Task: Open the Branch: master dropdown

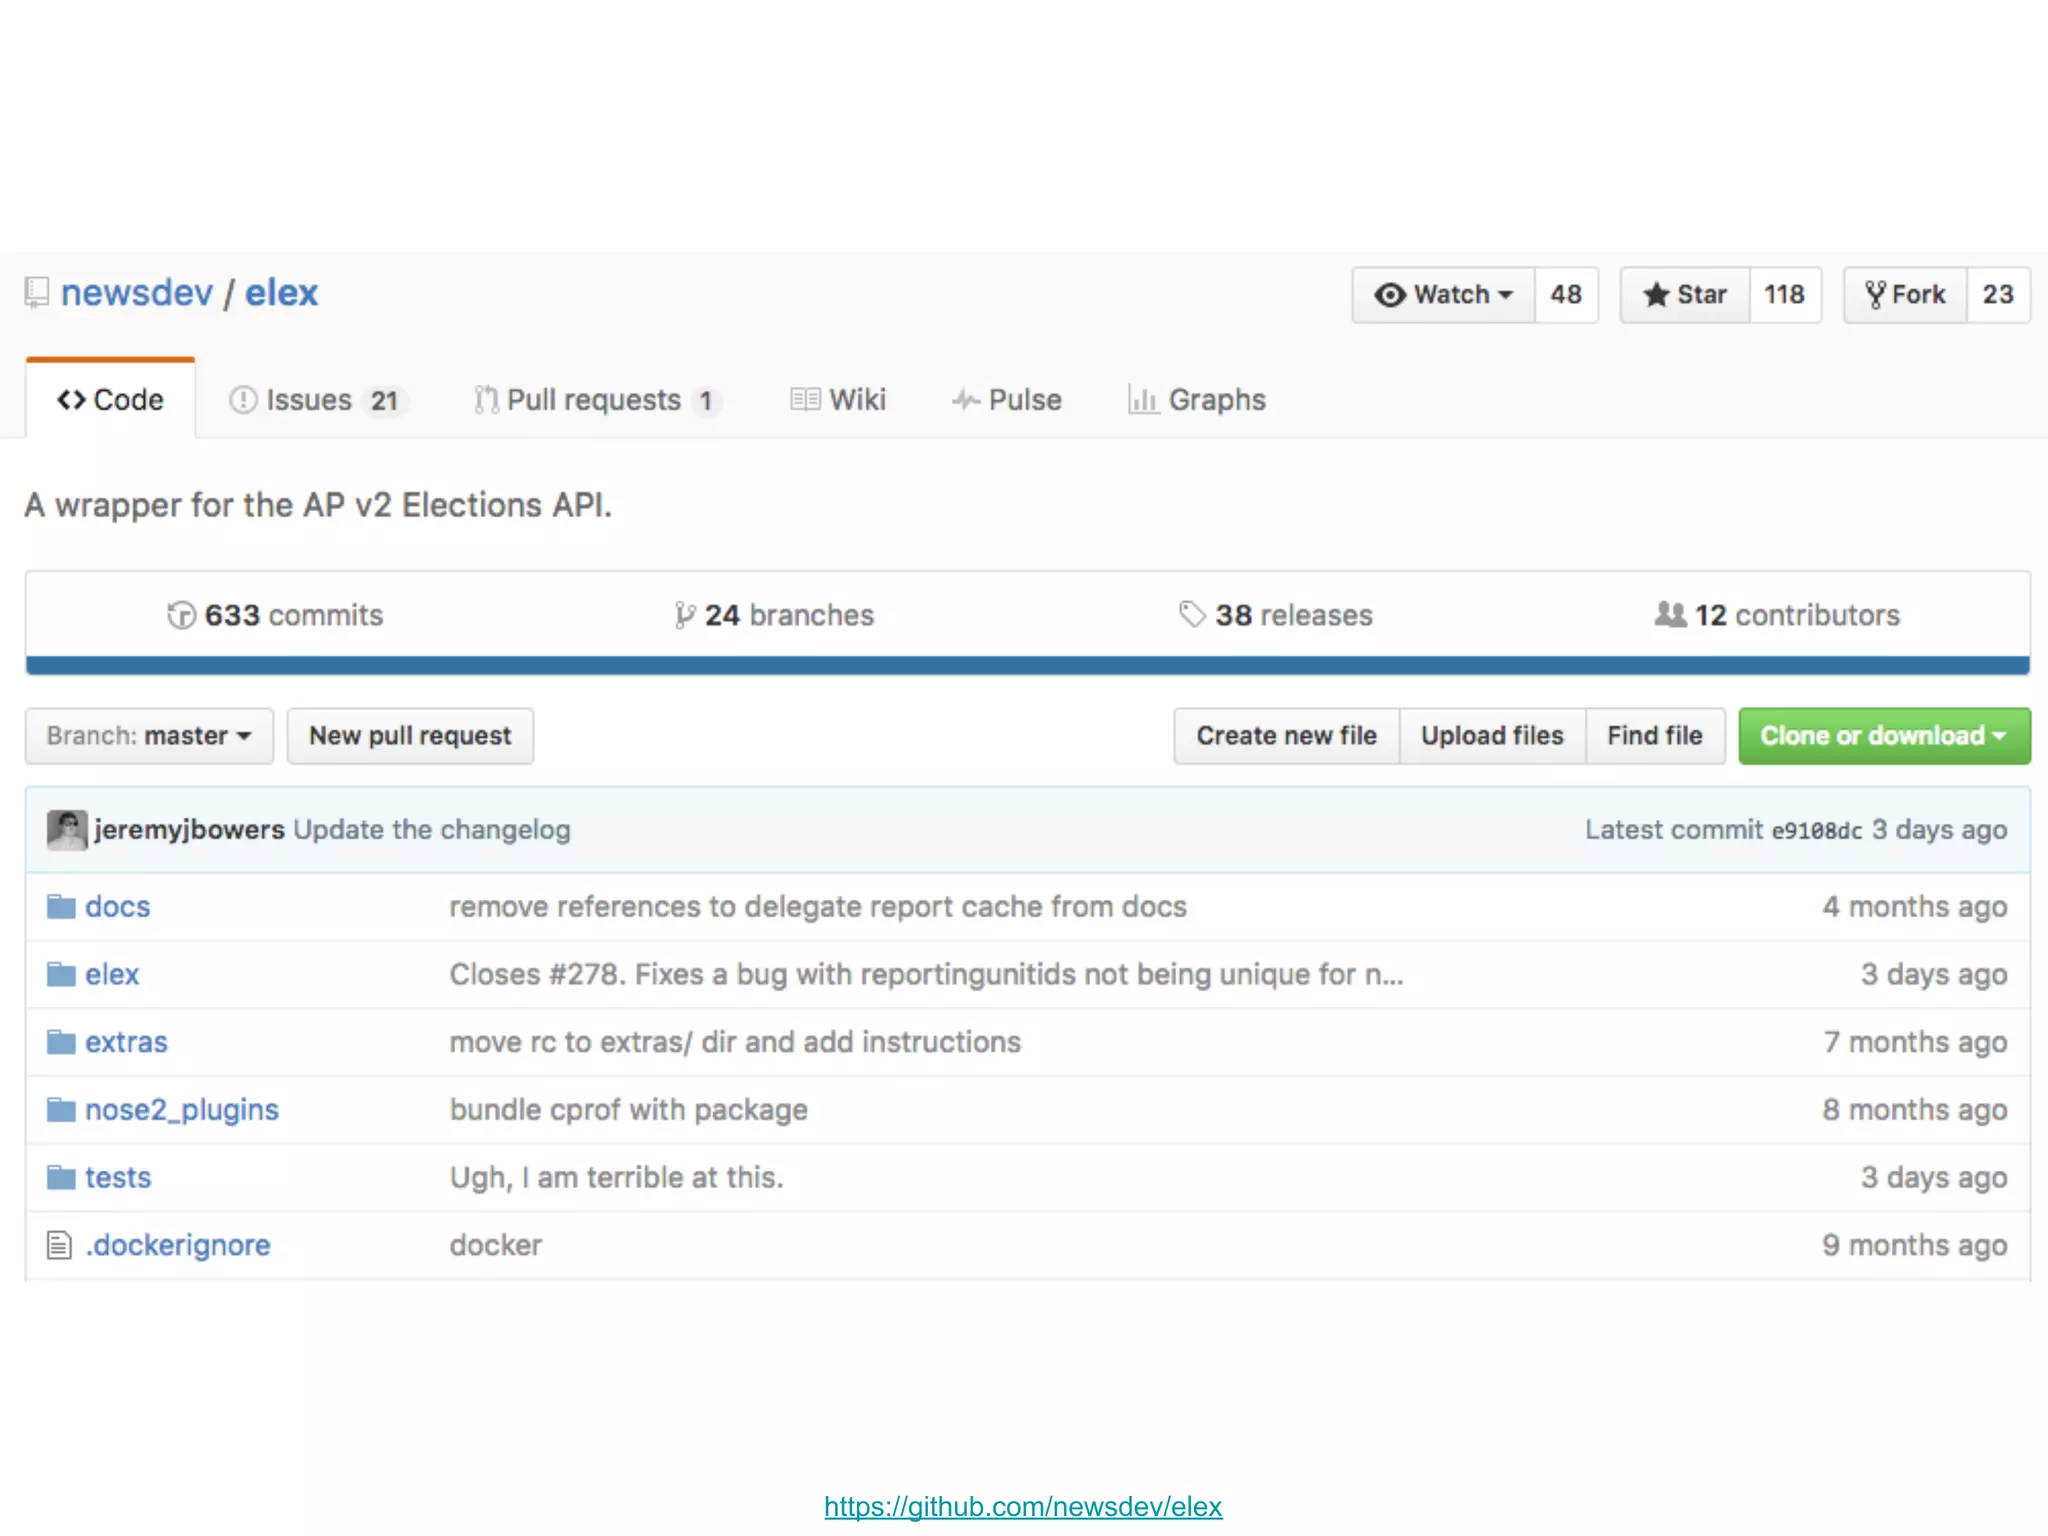Action: 149,736
